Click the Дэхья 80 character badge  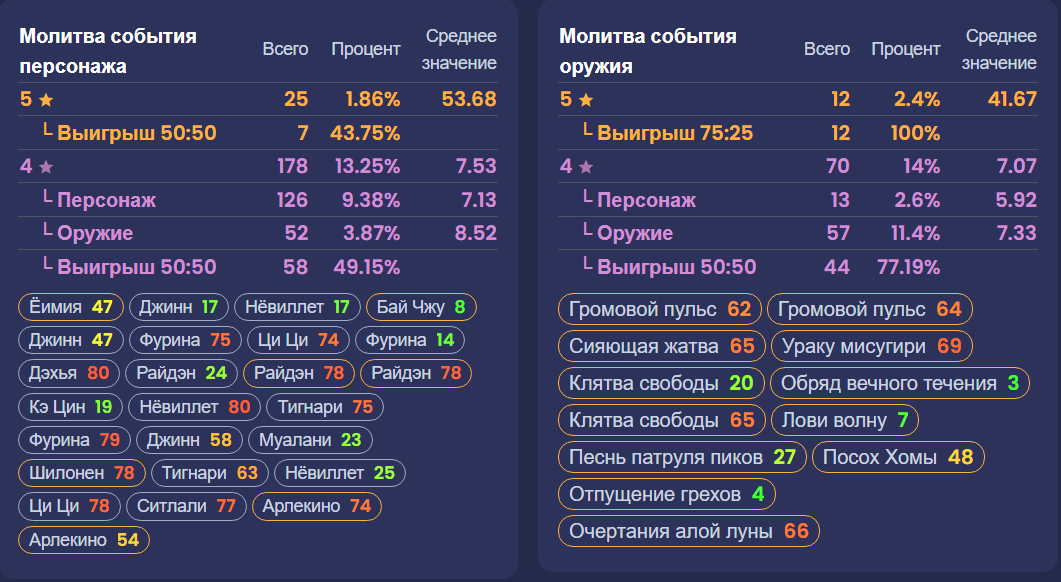pos(69,373)
